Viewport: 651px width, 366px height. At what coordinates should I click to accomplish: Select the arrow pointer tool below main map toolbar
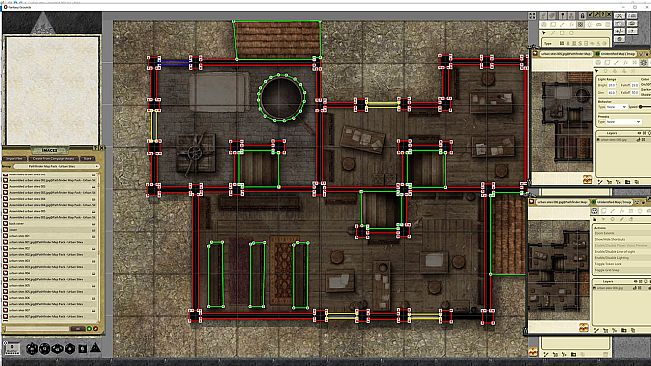pos(544,33)
